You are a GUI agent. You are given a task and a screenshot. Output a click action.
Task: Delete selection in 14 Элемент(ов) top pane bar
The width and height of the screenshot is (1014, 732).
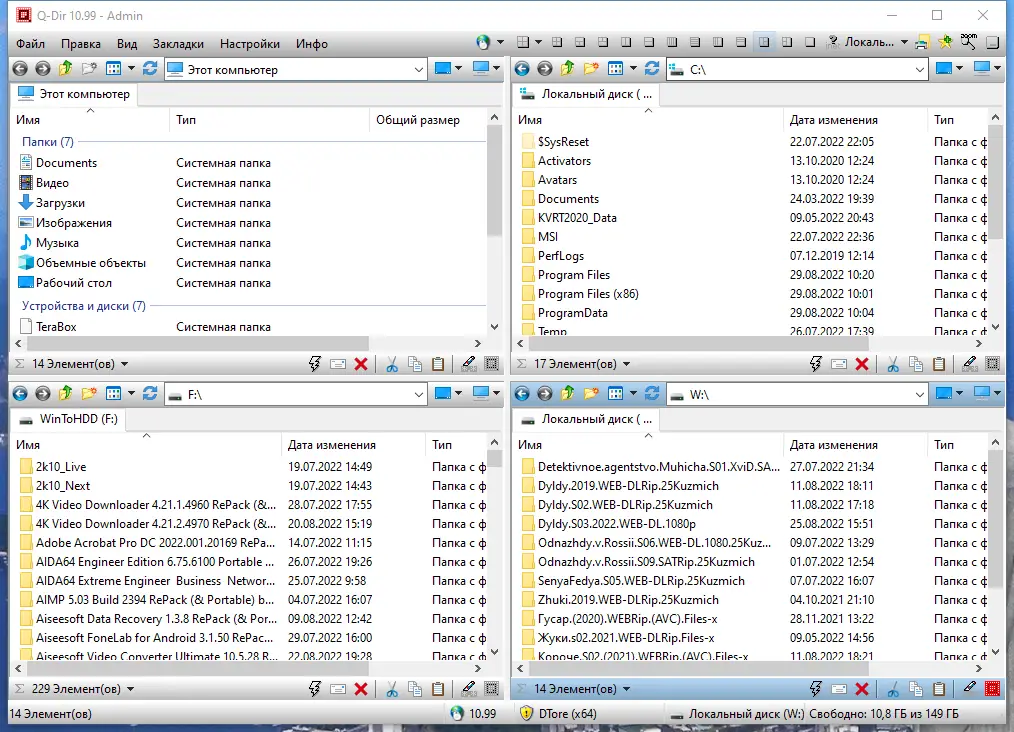(x=361, y=364)
